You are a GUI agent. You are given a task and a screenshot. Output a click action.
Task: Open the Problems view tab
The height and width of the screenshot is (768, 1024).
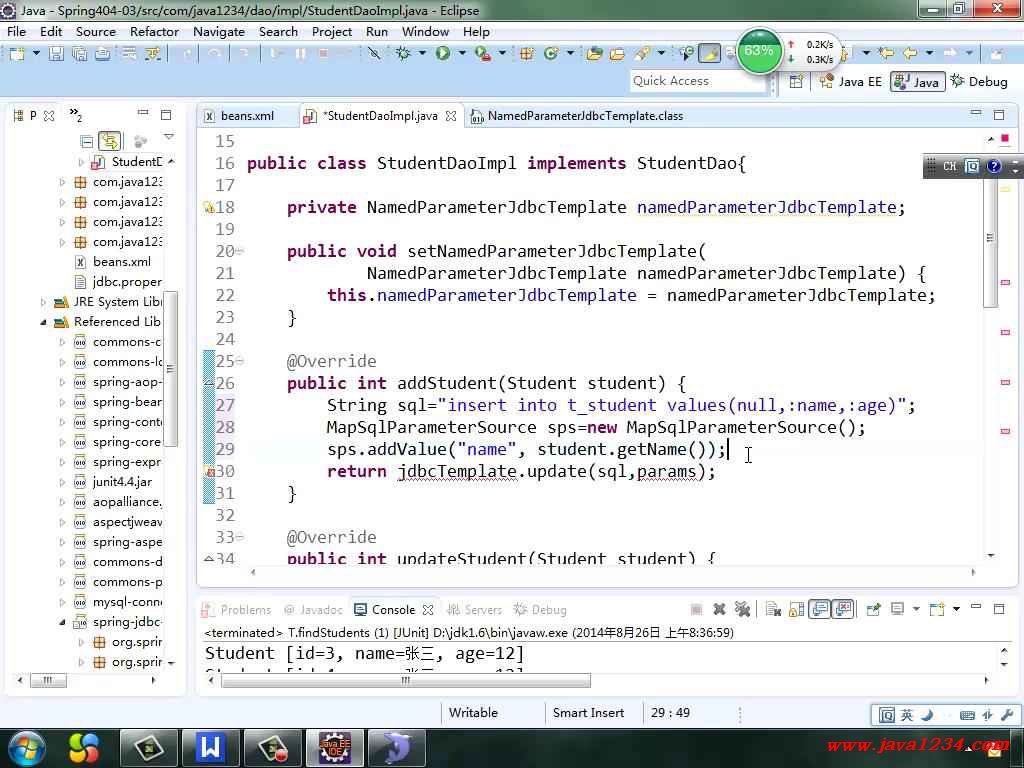[x=236, y=610]
